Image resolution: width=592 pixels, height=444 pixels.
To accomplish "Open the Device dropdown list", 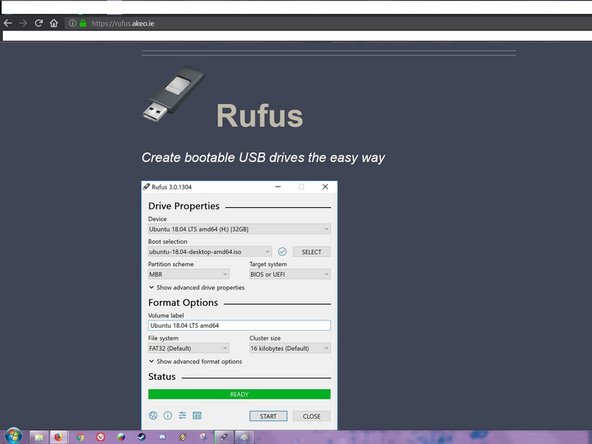I will coord(239,229).
